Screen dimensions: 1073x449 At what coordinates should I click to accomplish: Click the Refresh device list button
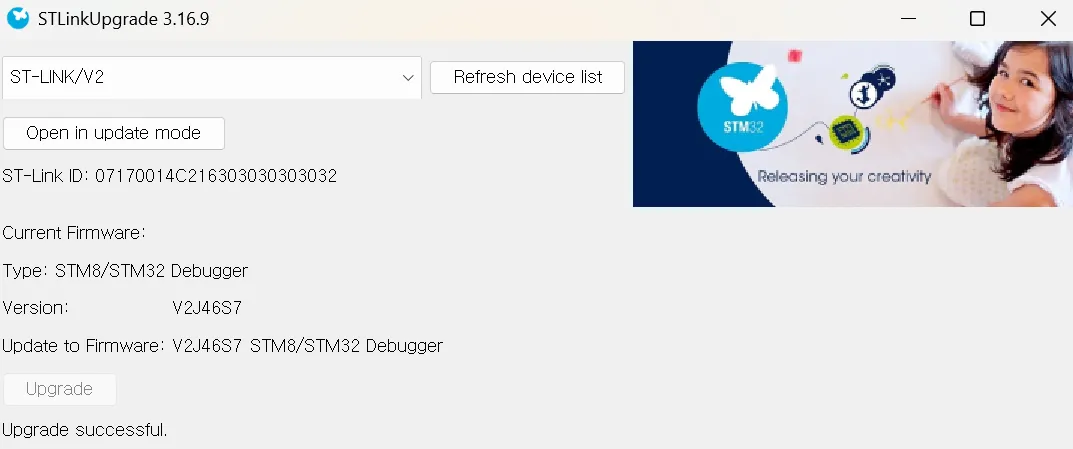528,77
